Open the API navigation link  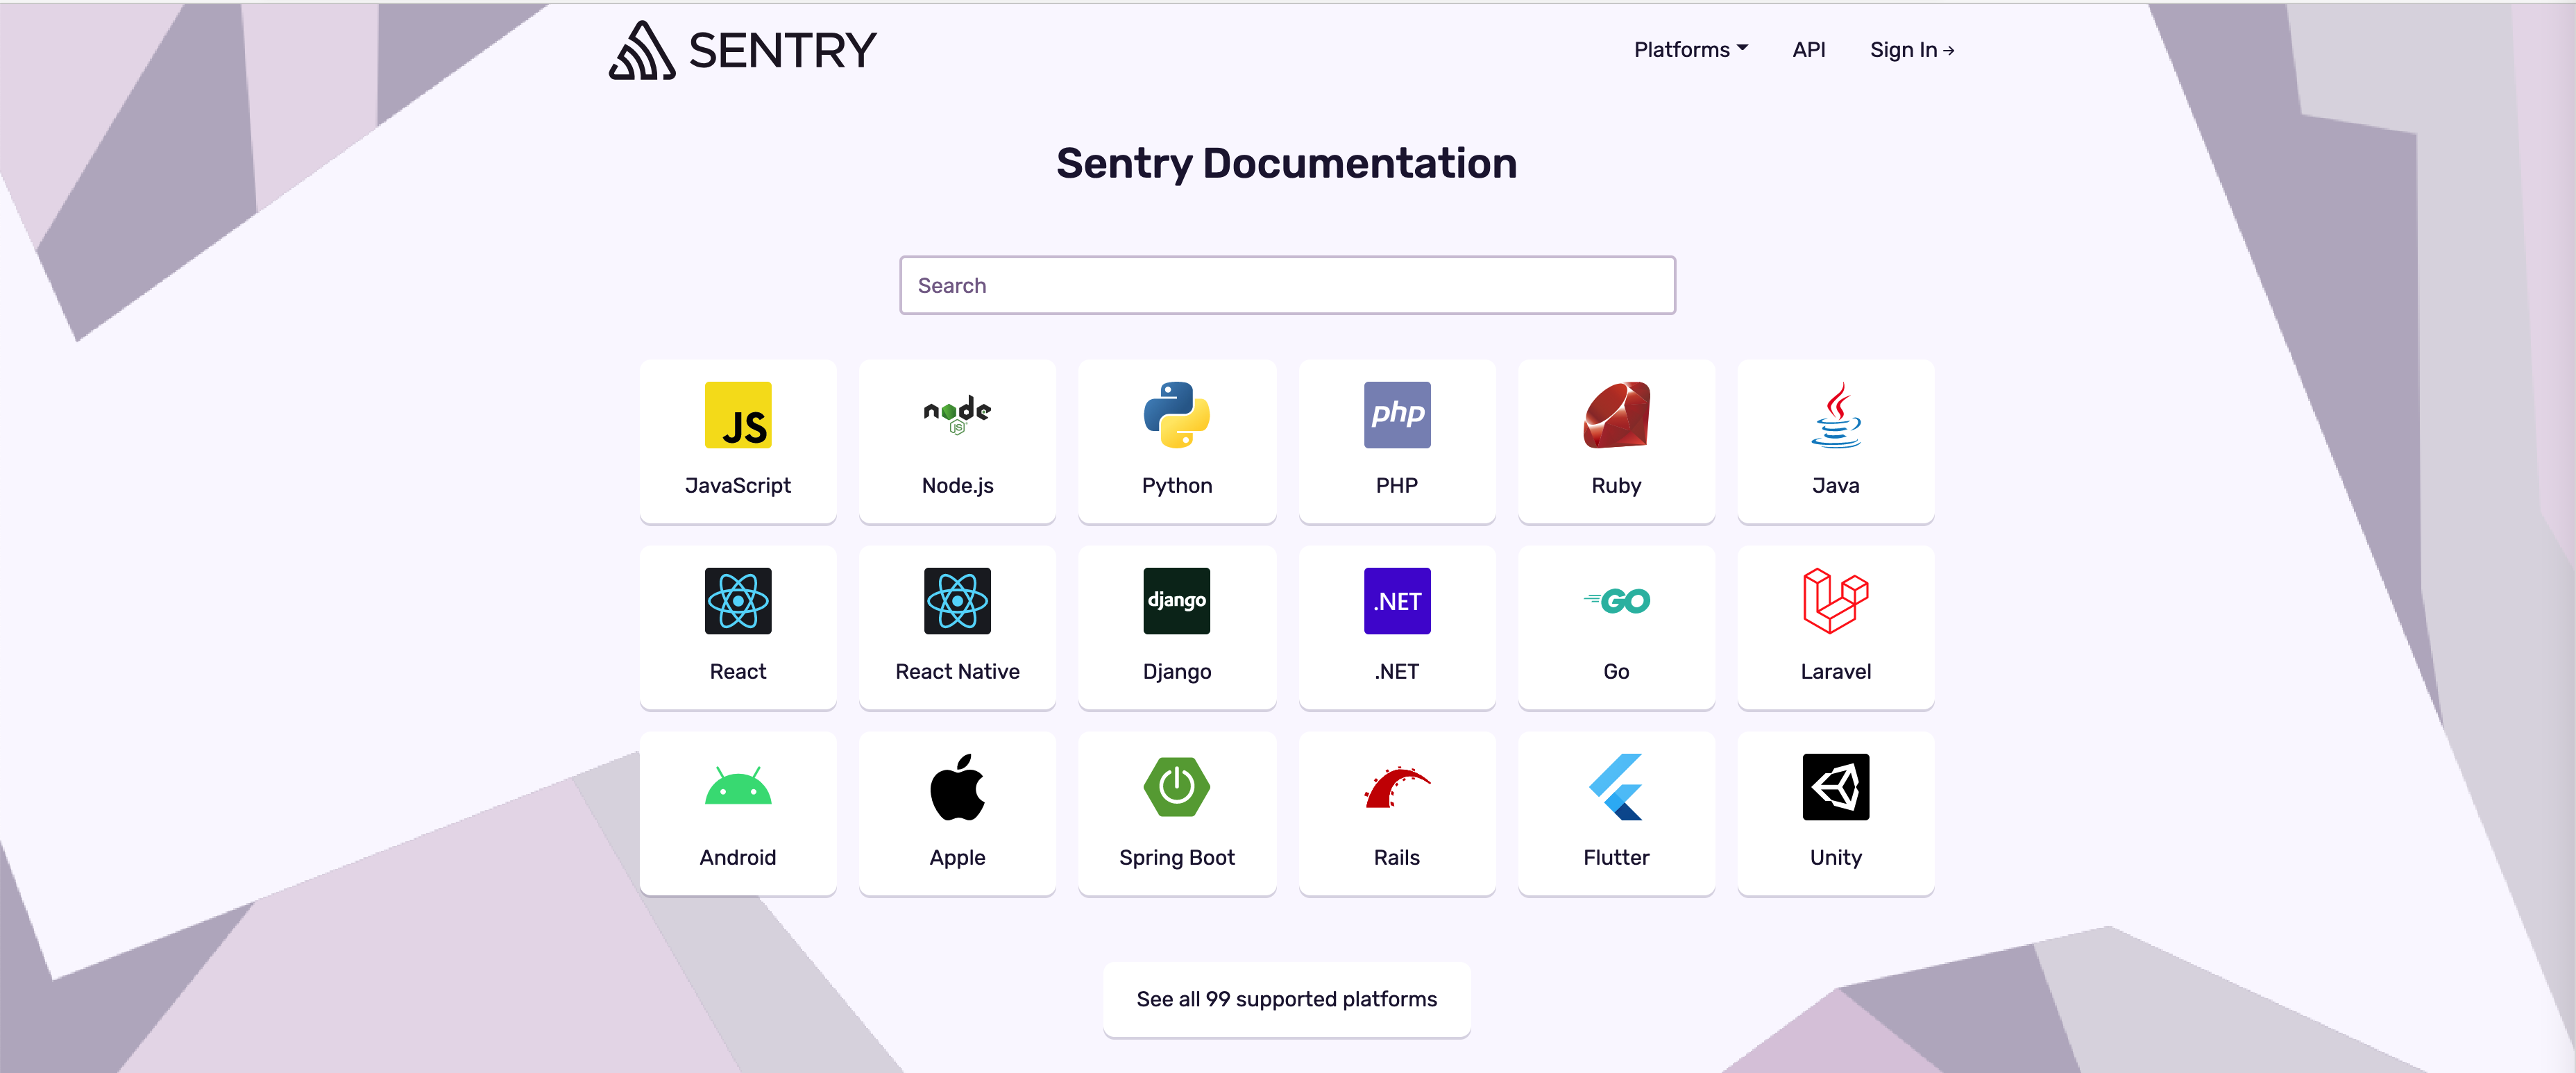(1809, 50)
